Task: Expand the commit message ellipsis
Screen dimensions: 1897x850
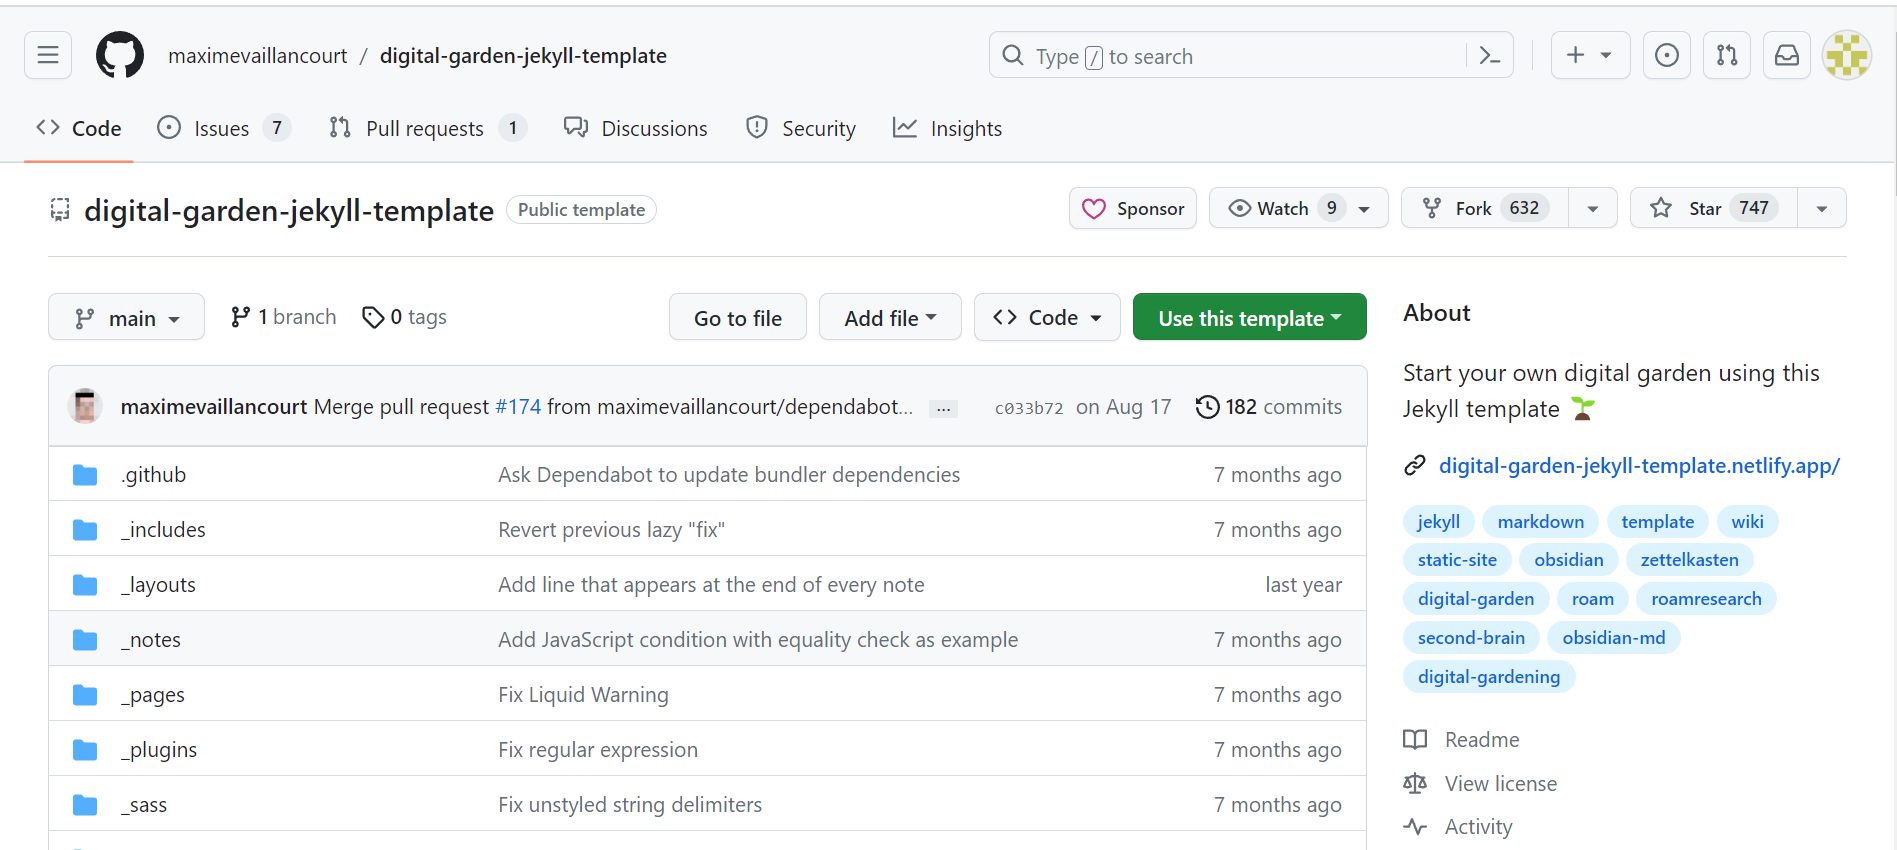Action: [943, 408]
